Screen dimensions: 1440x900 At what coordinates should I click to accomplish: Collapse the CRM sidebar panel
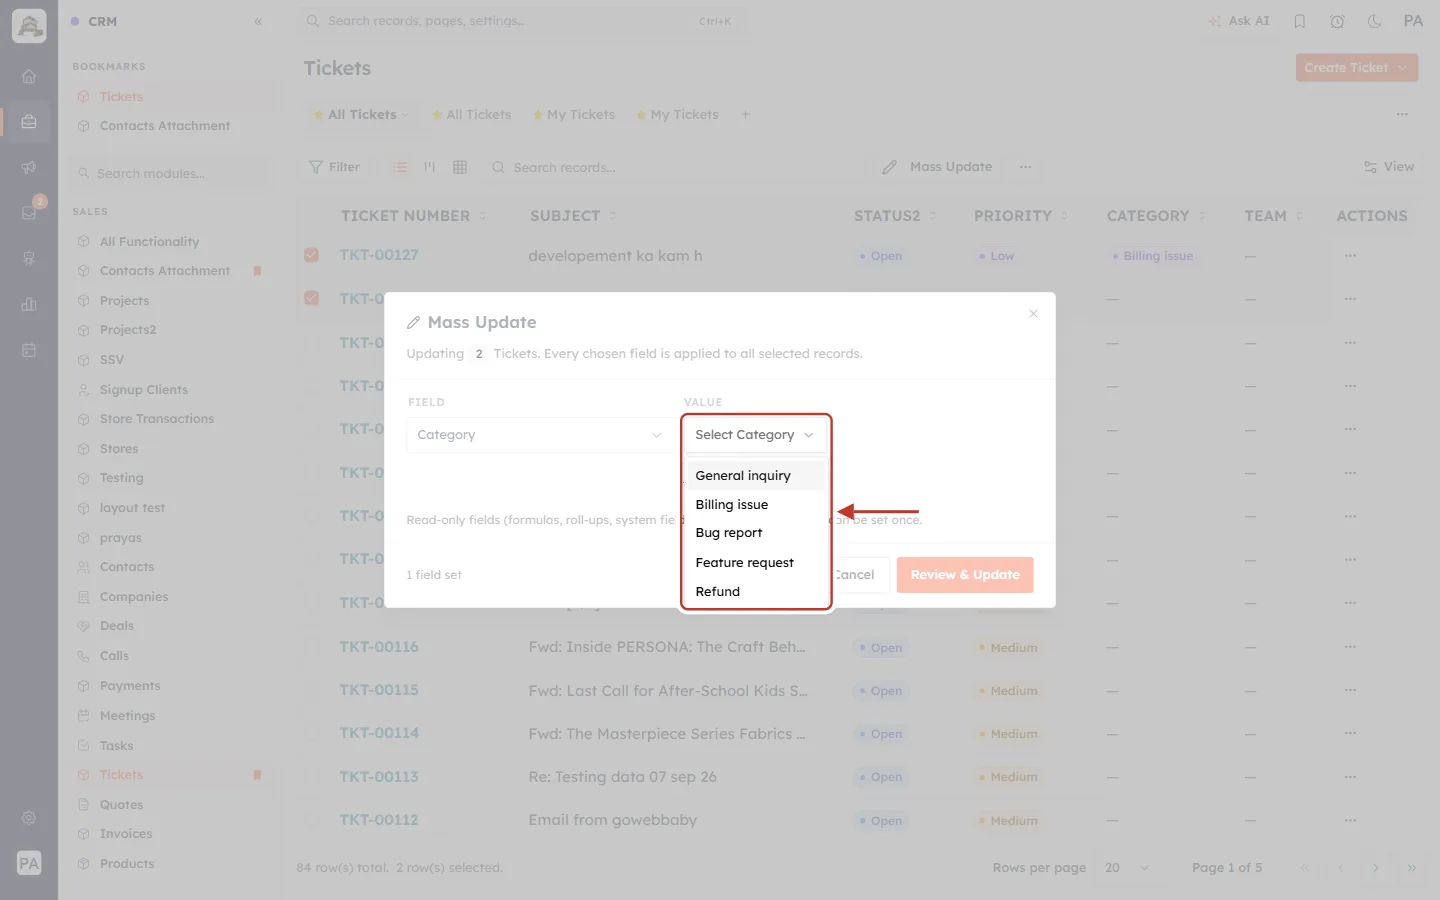258,21
